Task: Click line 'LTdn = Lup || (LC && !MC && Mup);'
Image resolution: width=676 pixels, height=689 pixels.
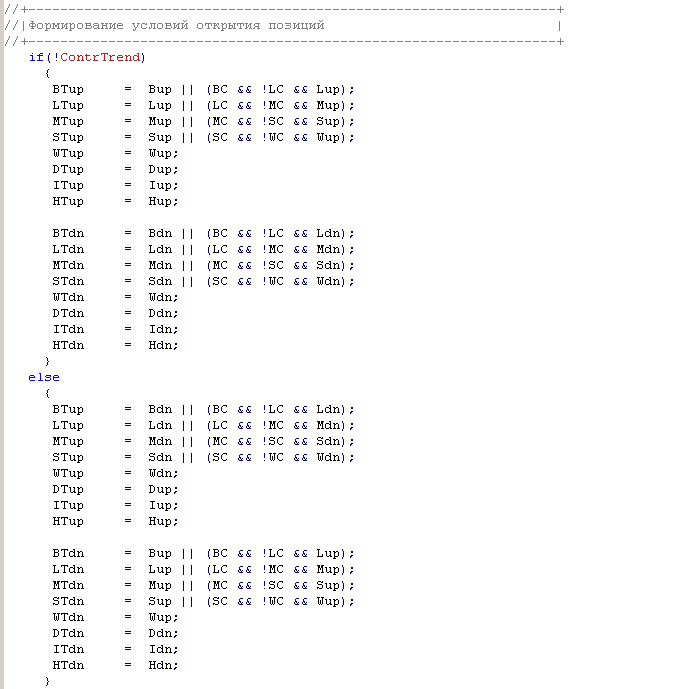Action: 203,569
